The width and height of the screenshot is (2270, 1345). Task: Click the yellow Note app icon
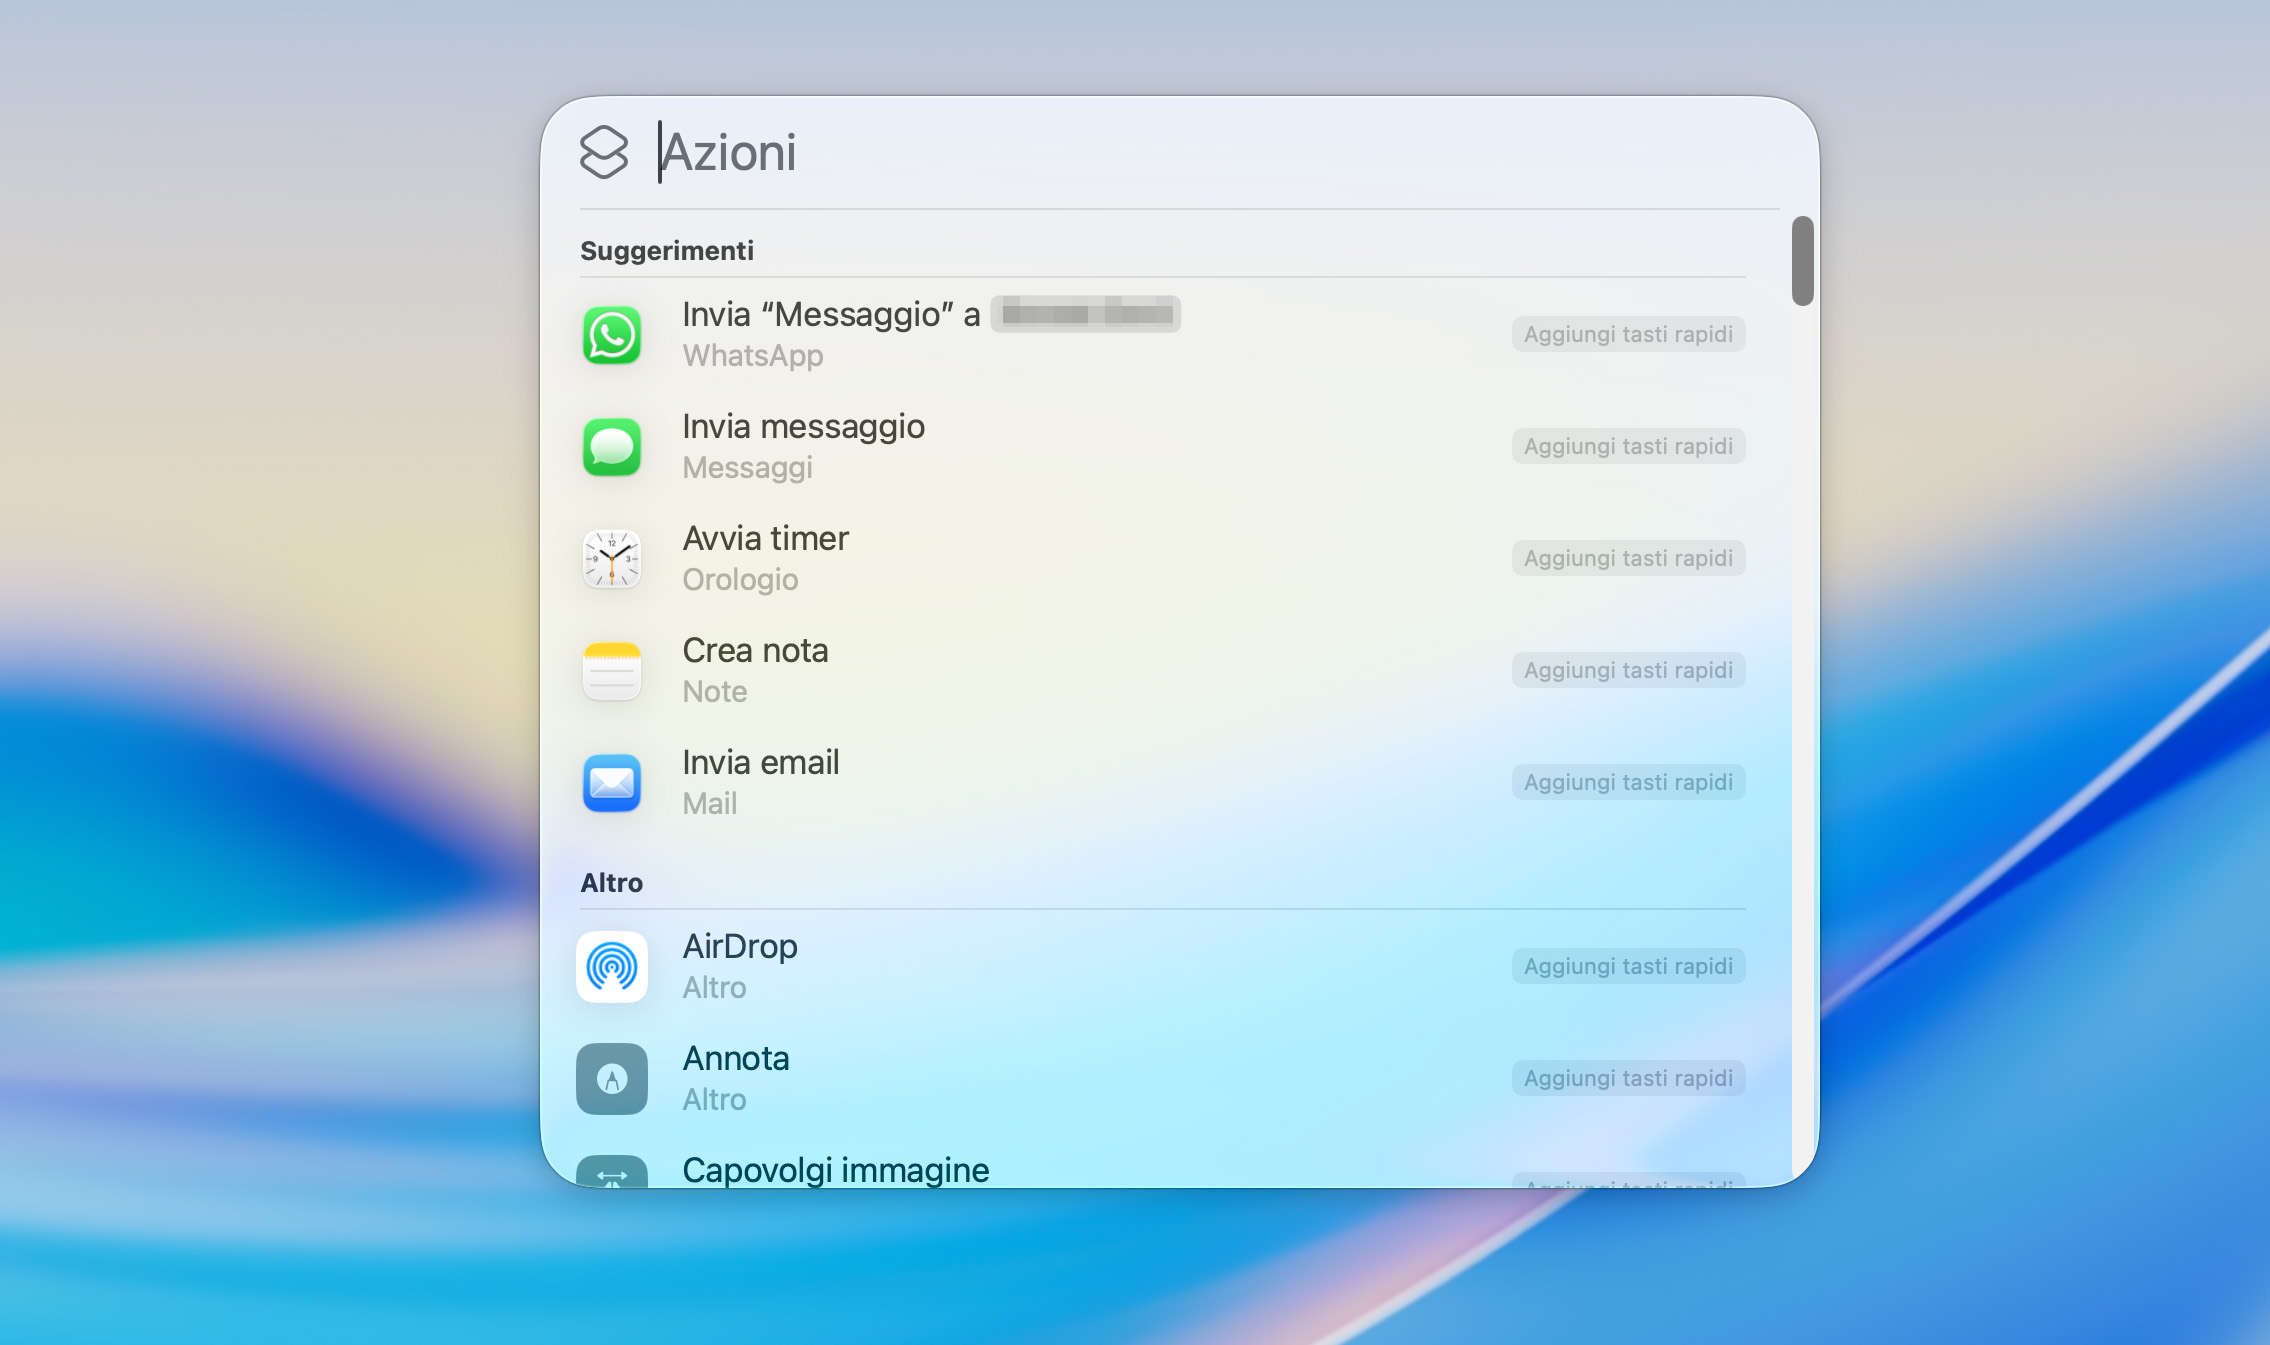click(611, 671)
